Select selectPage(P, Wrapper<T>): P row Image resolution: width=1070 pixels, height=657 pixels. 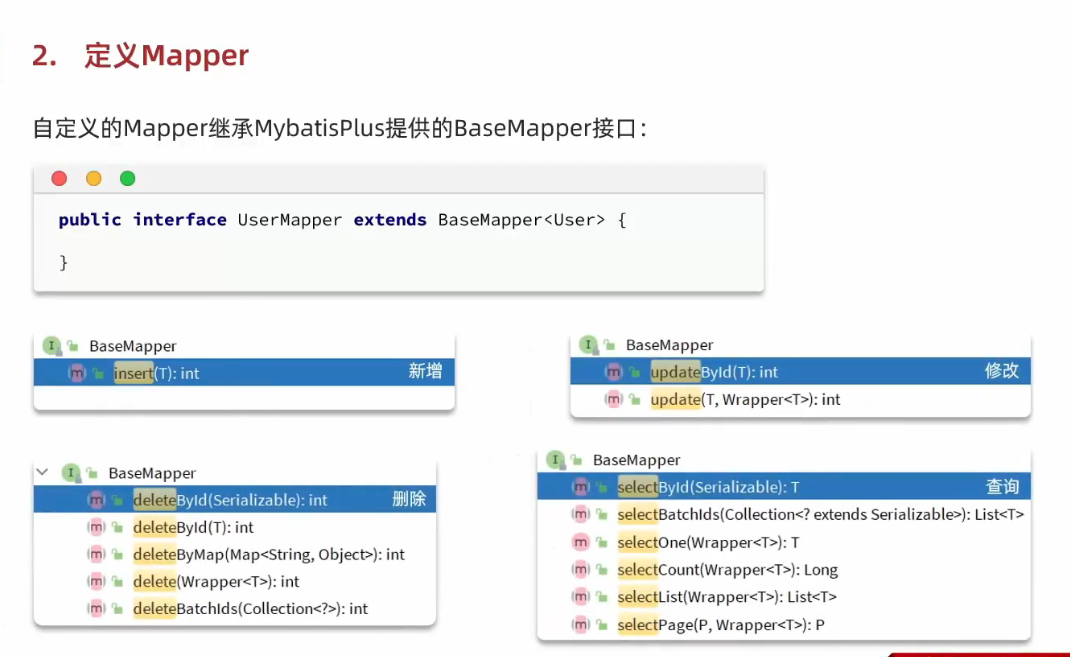coord(720,625)
